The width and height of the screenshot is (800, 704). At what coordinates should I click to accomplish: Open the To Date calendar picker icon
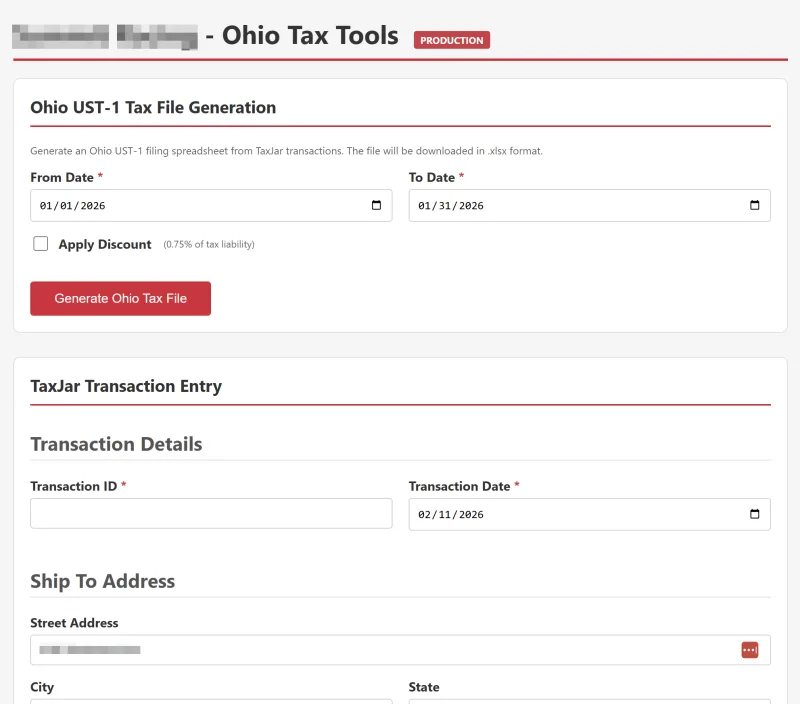(756, 205)
